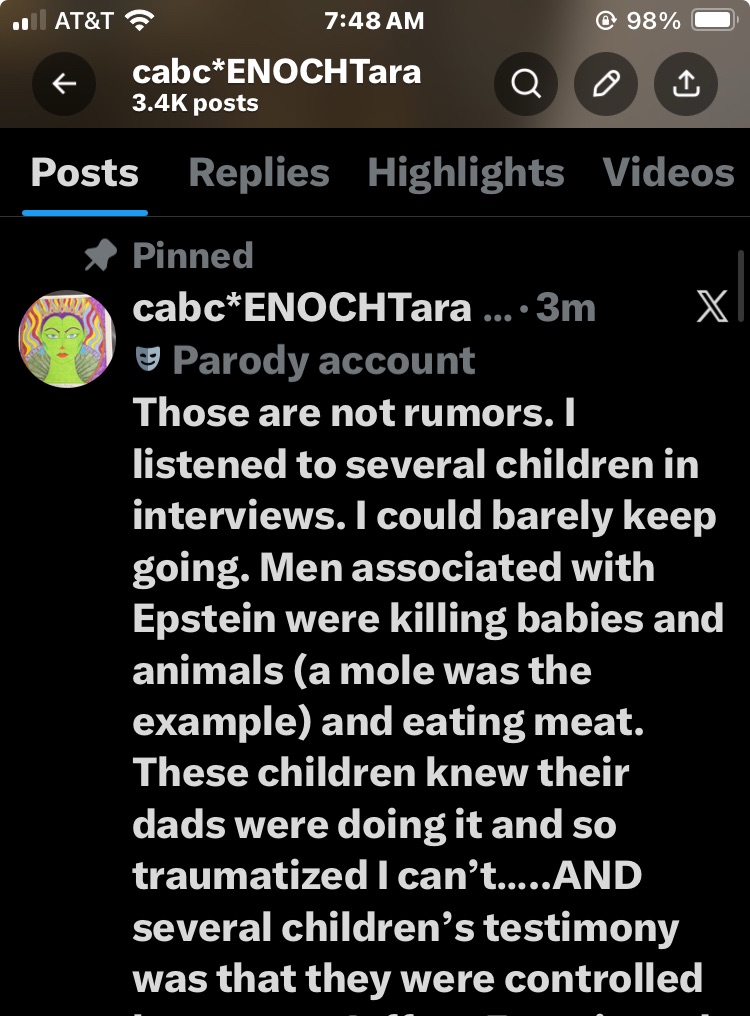Switch to the Replies tab
Image resolution: width=750 pixels, height=1016 pixels.
click(258, 174)
